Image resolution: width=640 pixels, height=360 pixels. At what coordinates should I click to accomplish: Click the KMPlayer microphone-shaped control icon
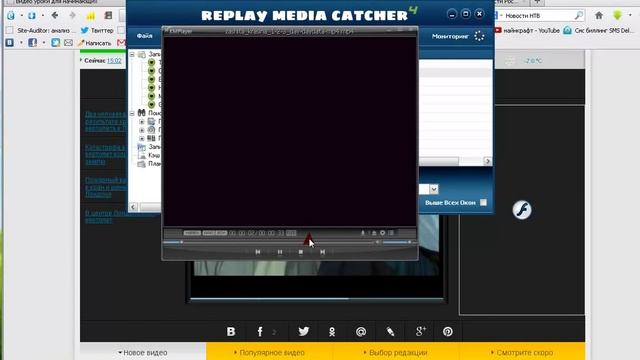coord(362,233)
